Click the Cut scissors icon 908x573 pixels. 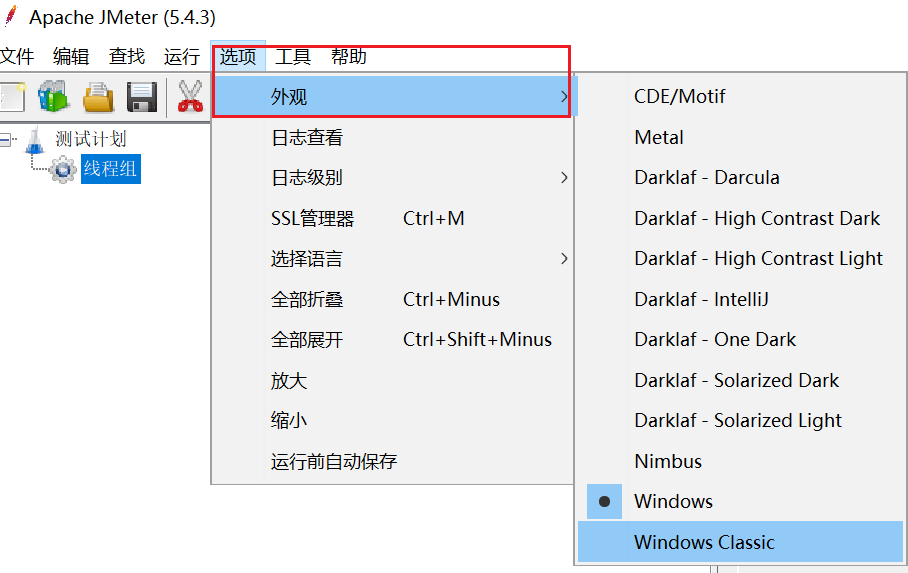pos(189,96)
